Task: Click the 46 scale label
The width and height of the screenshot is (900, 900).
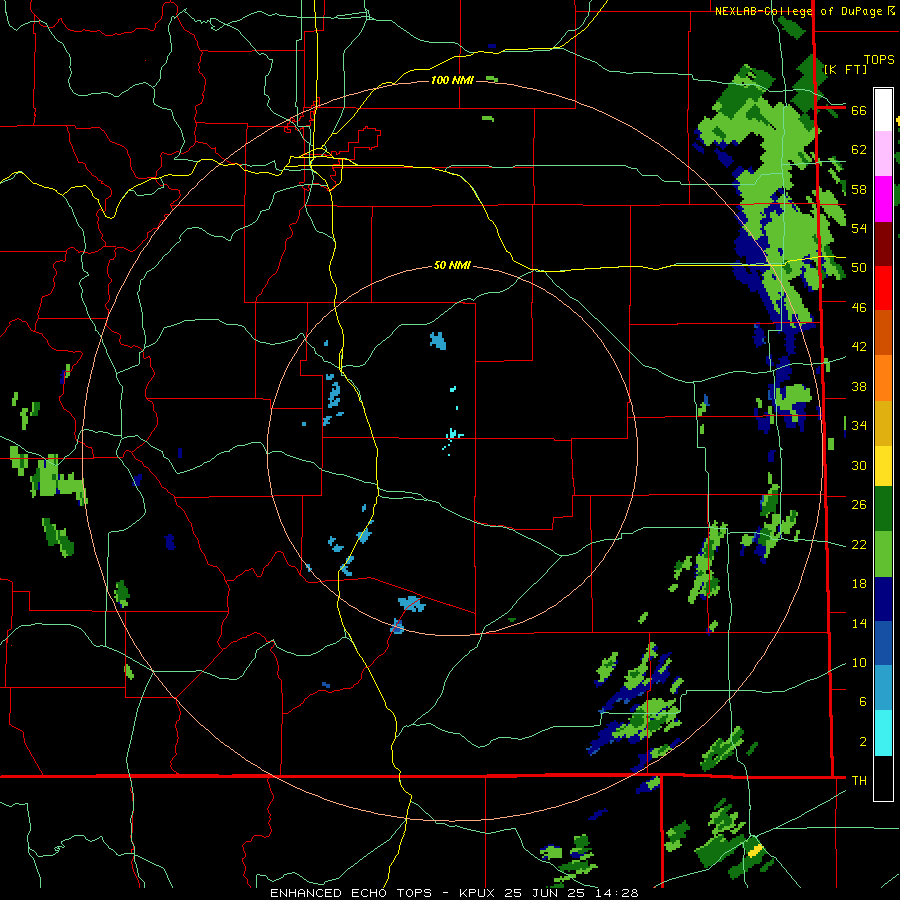Action: pos(859,307)
